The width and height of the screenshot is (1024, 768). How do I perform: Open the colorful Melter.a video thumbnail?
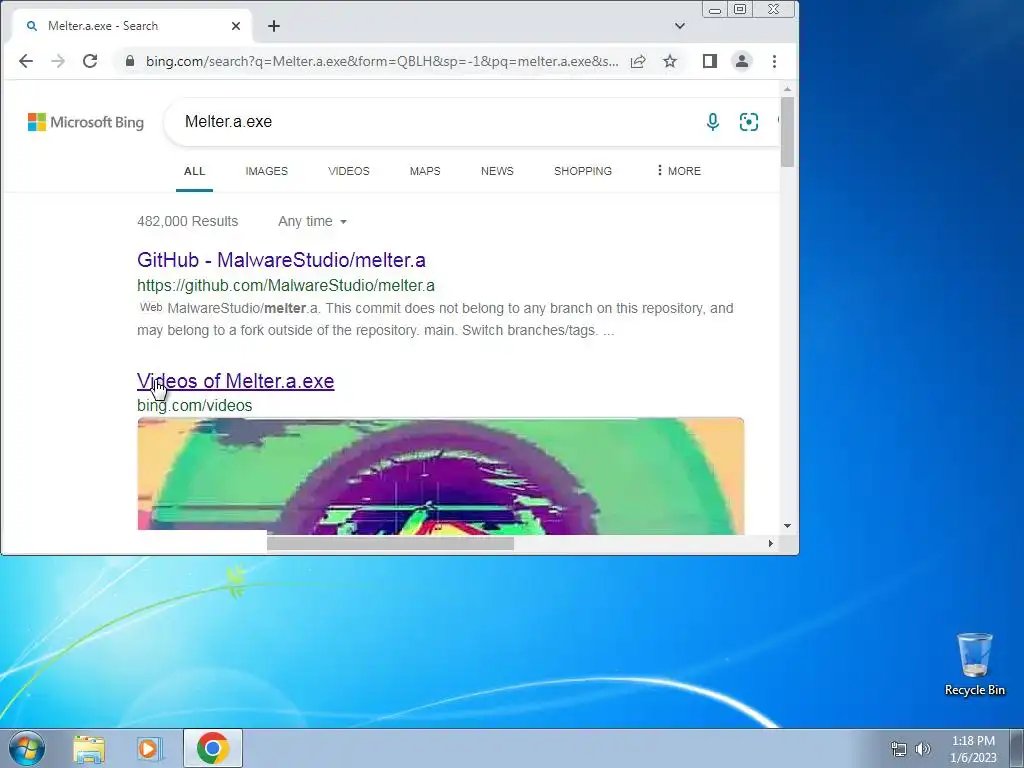[x=440, y=475]
